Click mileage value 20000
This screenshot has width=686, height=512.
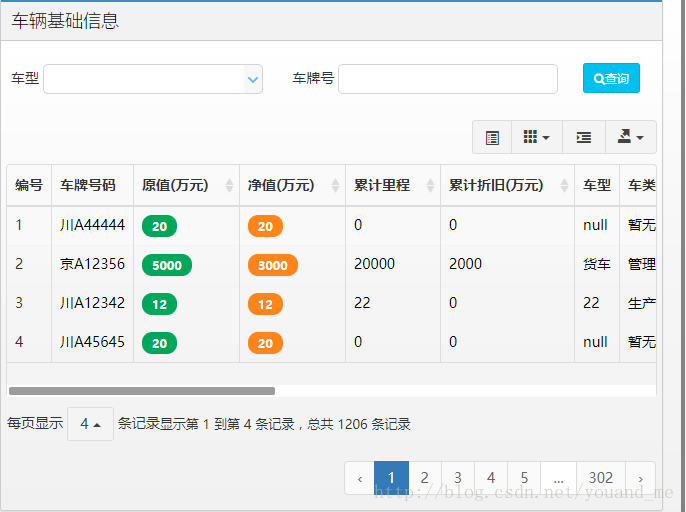click(374, 264)
